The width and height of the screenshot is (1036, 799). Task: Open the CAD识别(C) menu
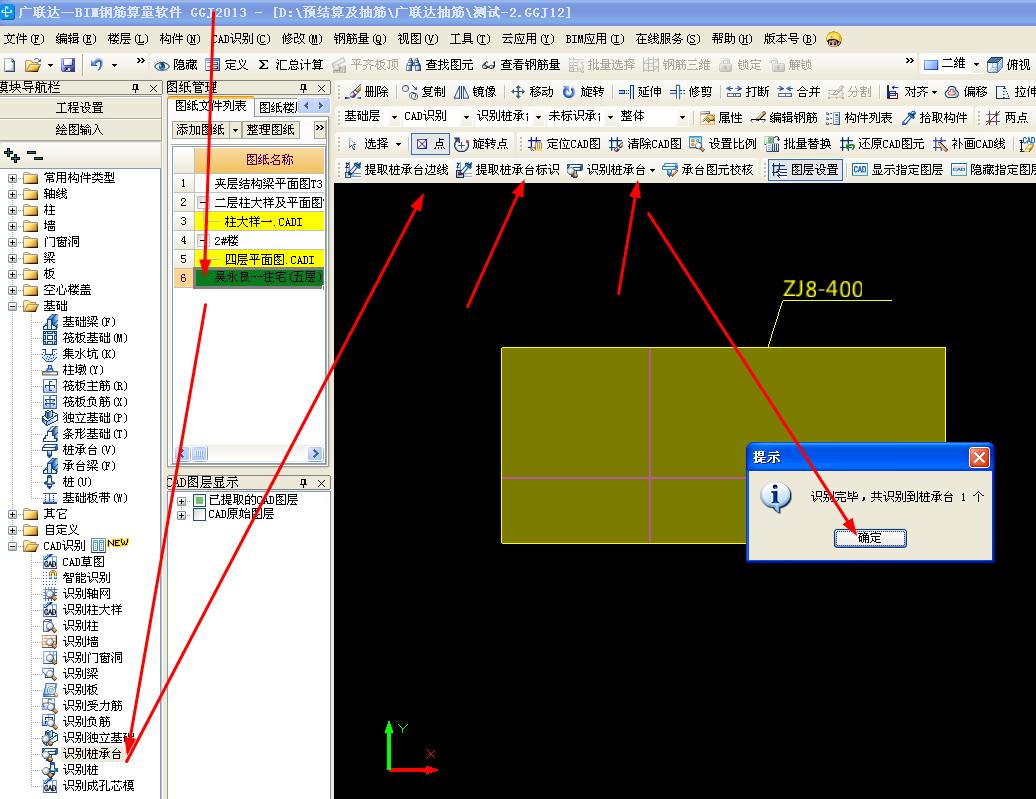tap(240, 39)
